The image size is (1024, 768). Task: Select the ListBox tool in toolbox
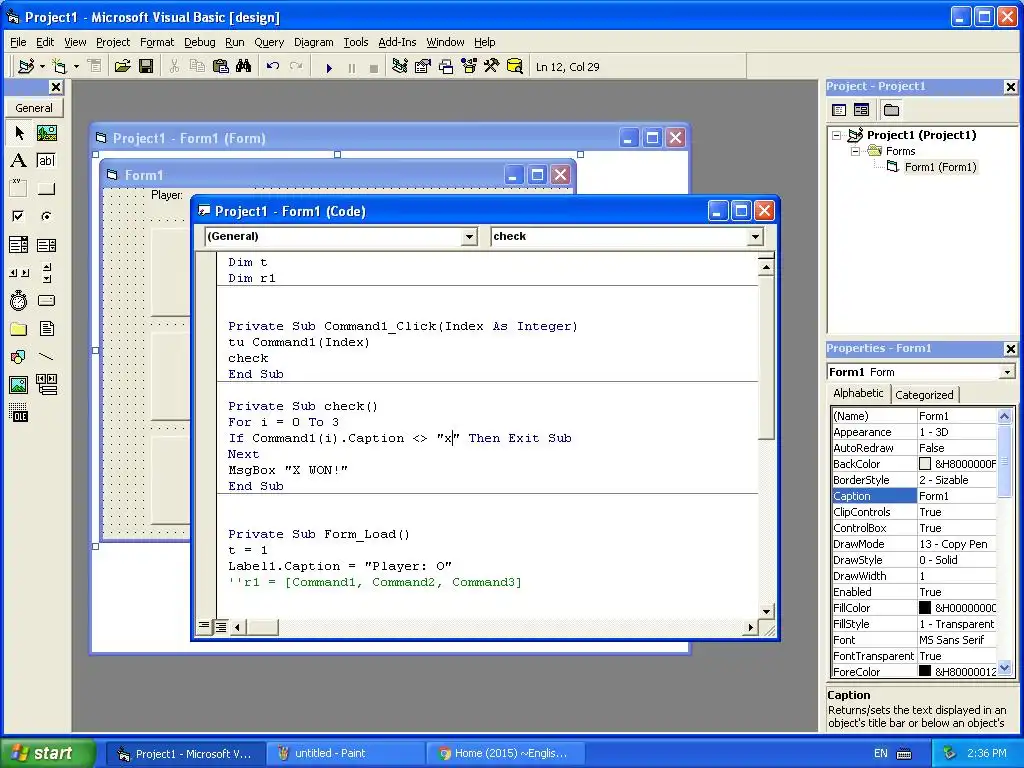(x=46, y=245)
